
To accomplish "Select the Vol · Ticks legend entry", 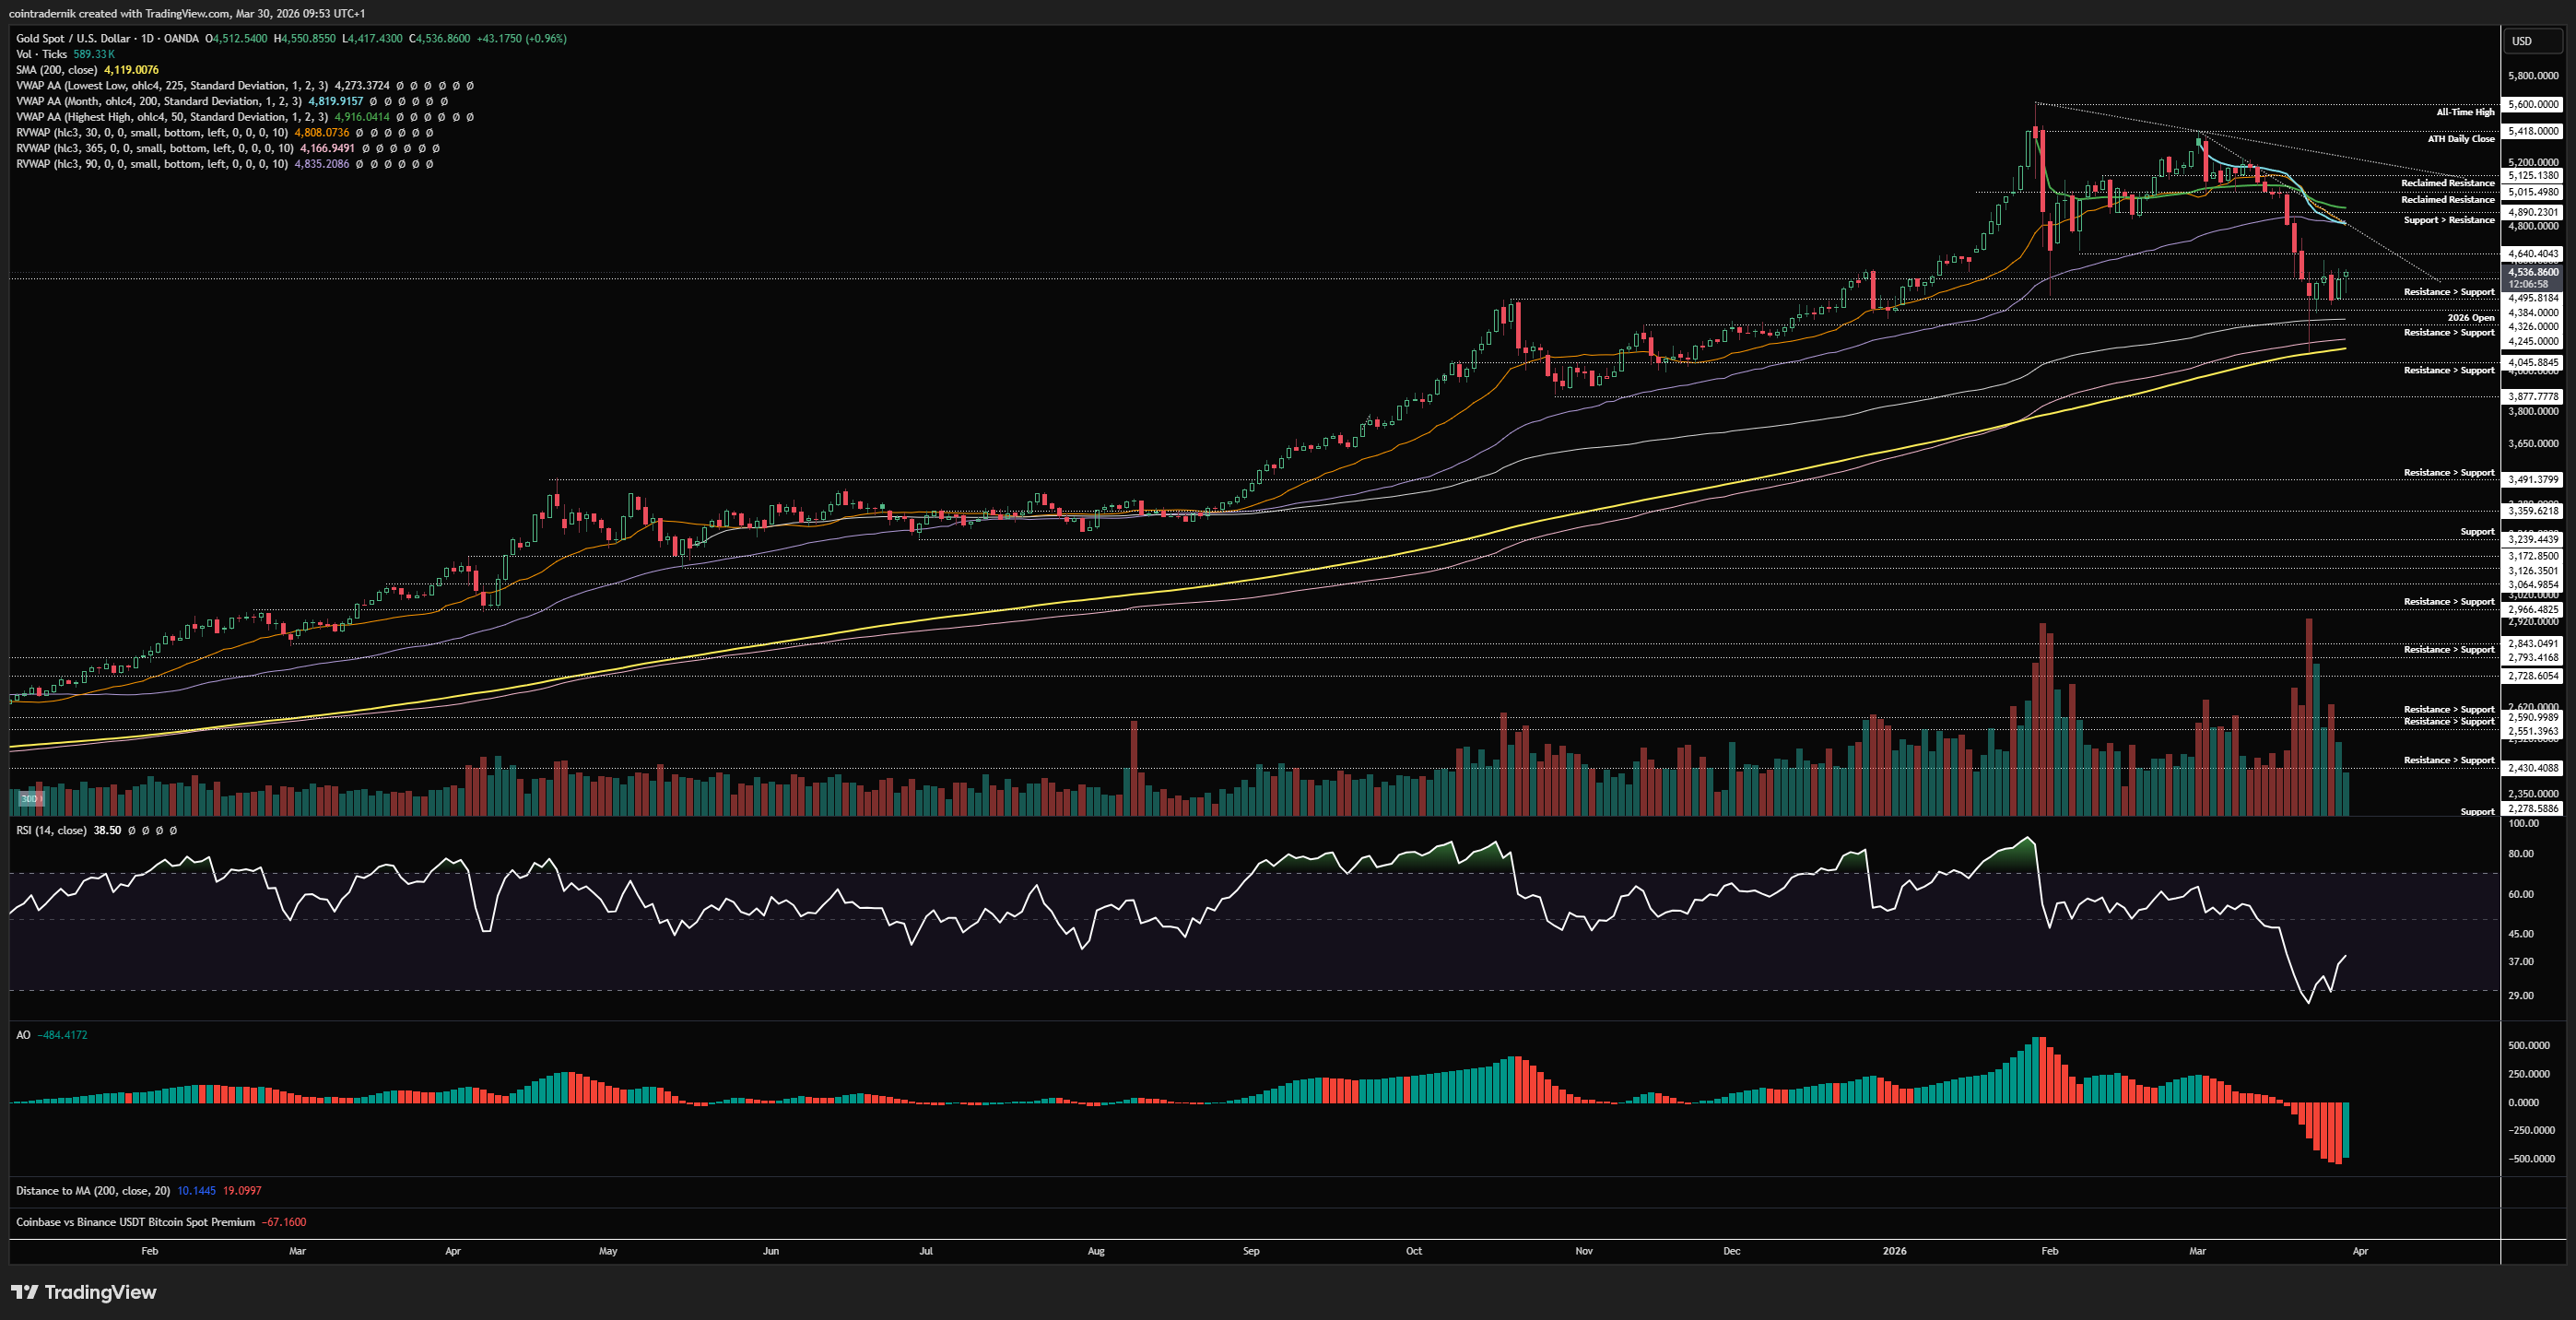I will click(x=42, y=54).
